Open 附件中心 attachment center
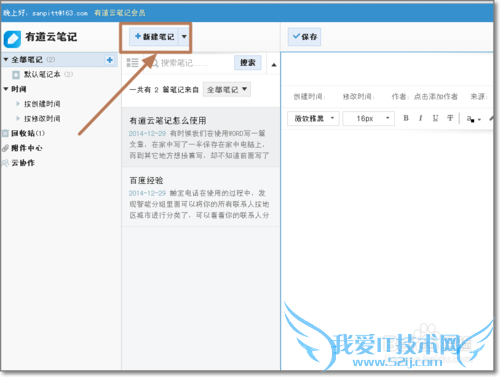500x377 pixels. point(27,148)
